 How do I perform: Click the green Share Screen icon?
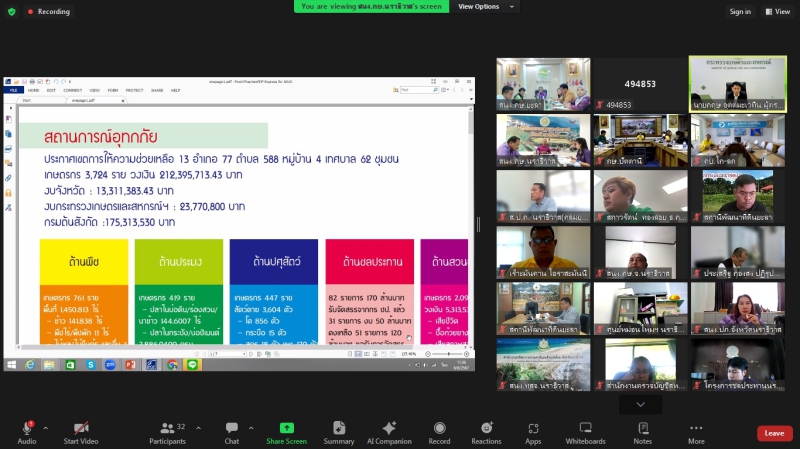(x=287, y=428)
